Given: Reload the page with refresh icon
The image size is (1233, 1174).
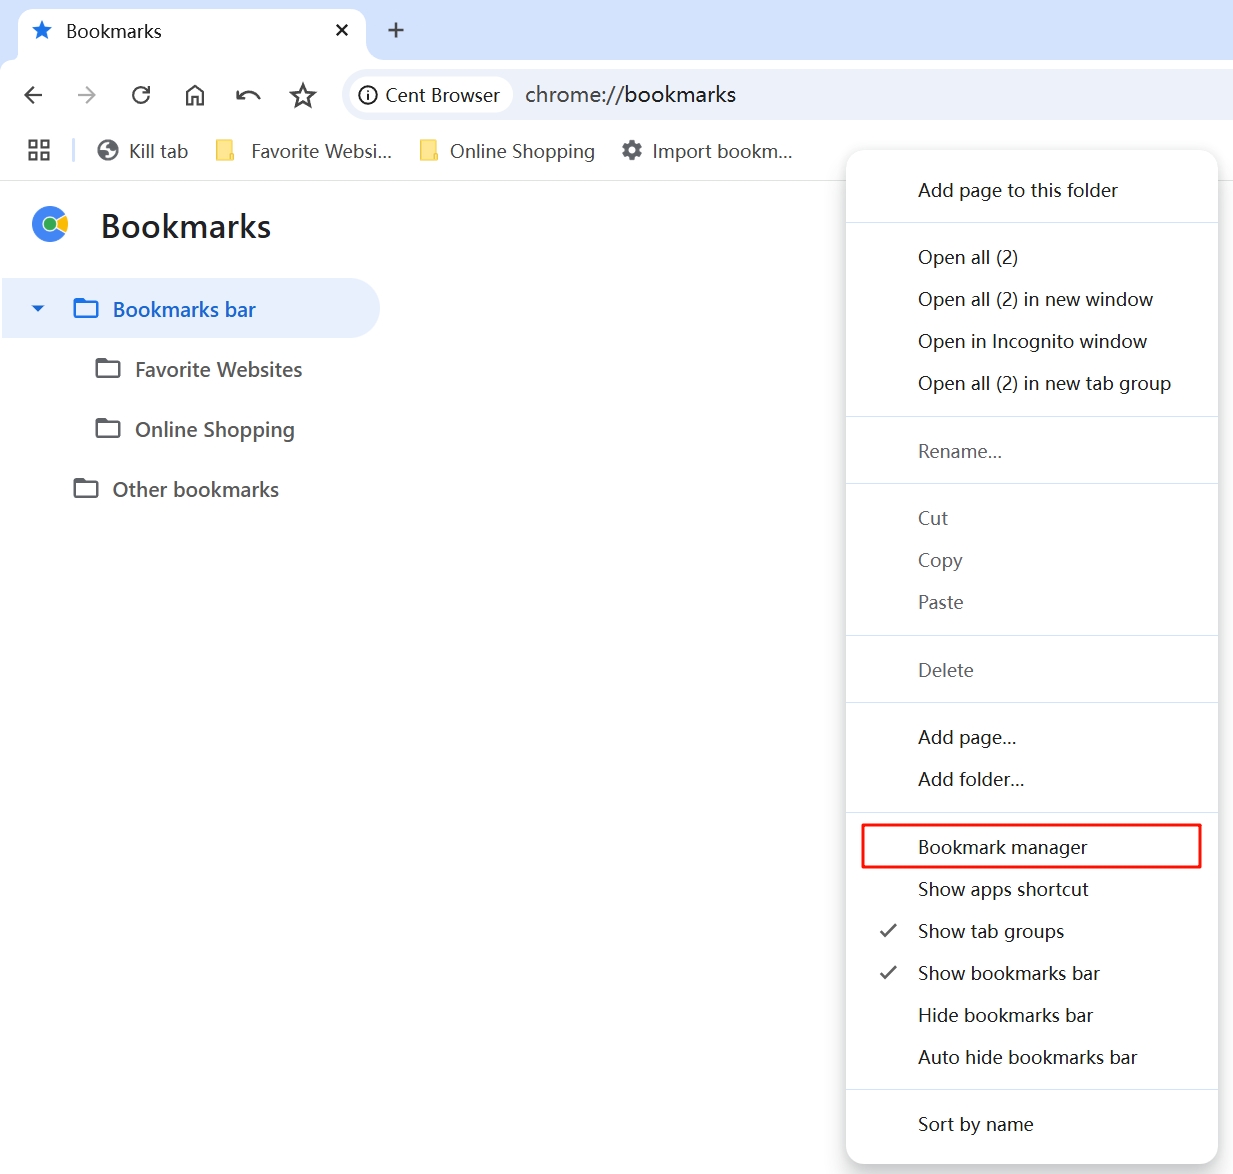Looking at the screenshot, I should click(141, 95).
